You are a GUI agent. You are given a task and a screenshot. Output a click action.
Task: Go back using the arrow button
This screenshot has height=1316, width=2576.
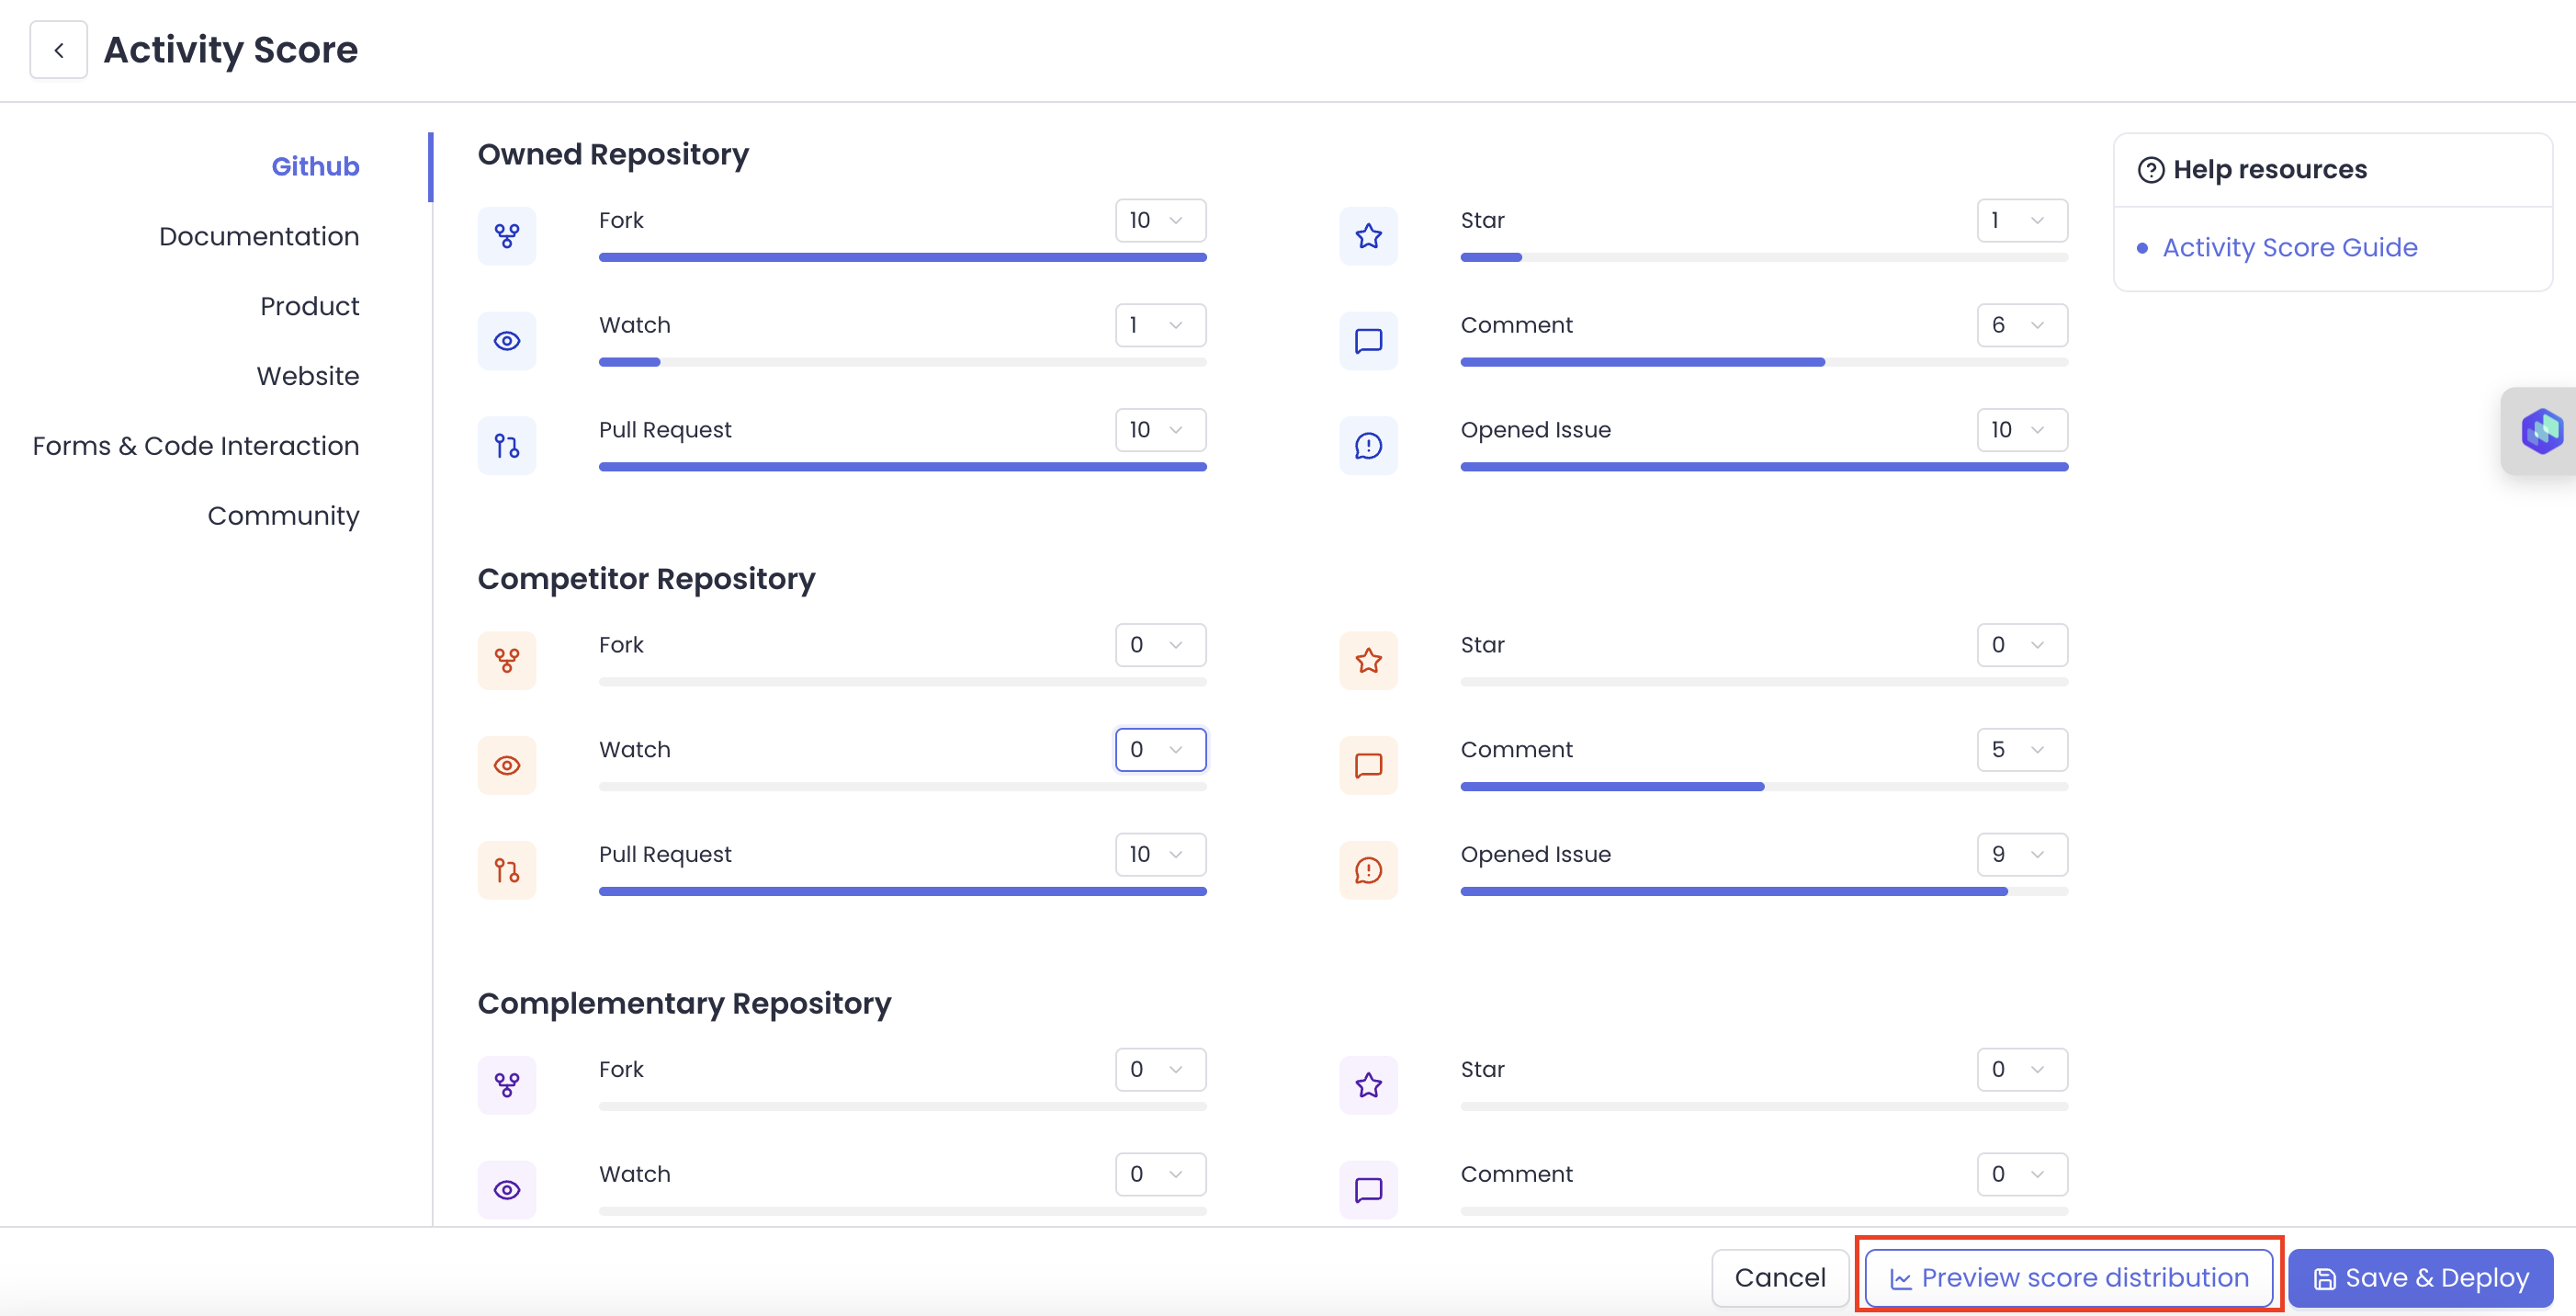pyautogui.click(x=59, y=50)
